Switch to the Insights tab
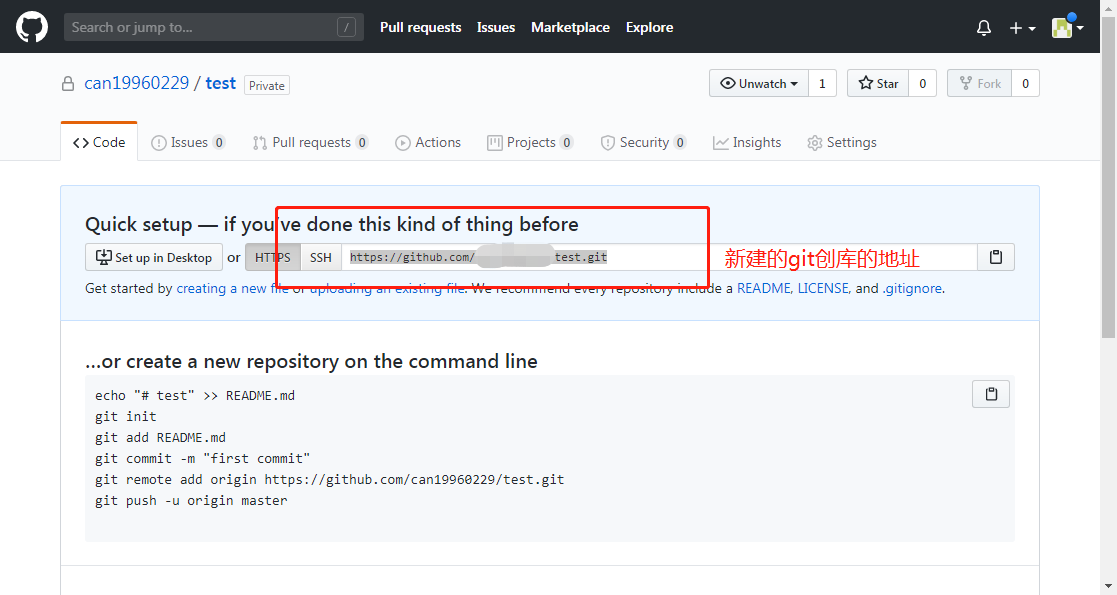The height and width of the screenshot is (595, 1117). click(747, 143)
